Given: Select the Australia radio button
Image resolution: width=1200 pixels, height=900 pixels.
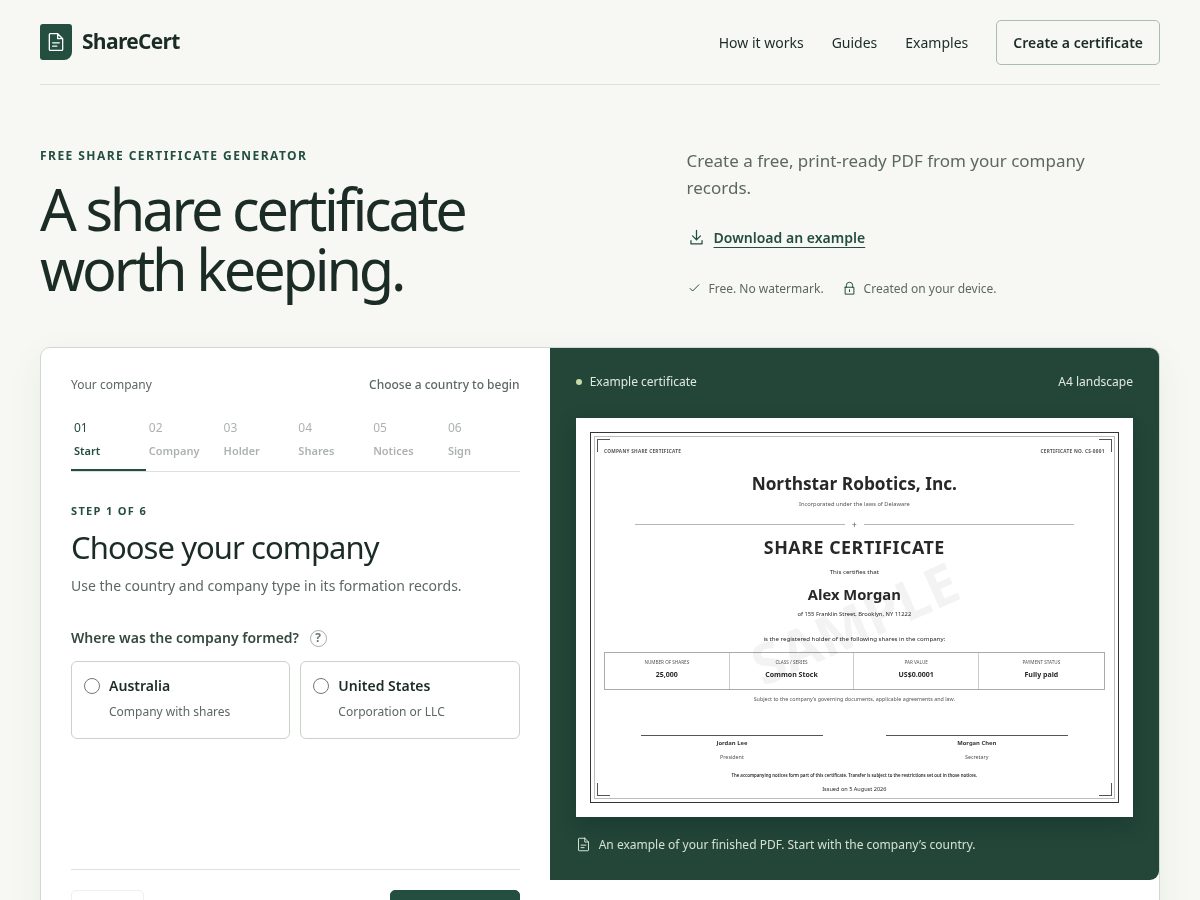Looking at the screenshot, I should click(x=92, y=686).
